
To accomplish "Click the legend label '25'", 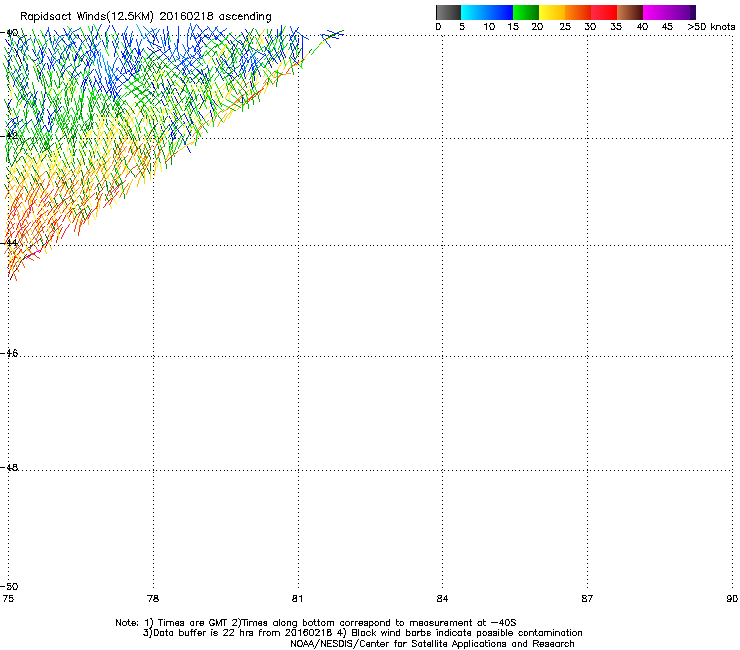I will [x=565, y=27].
